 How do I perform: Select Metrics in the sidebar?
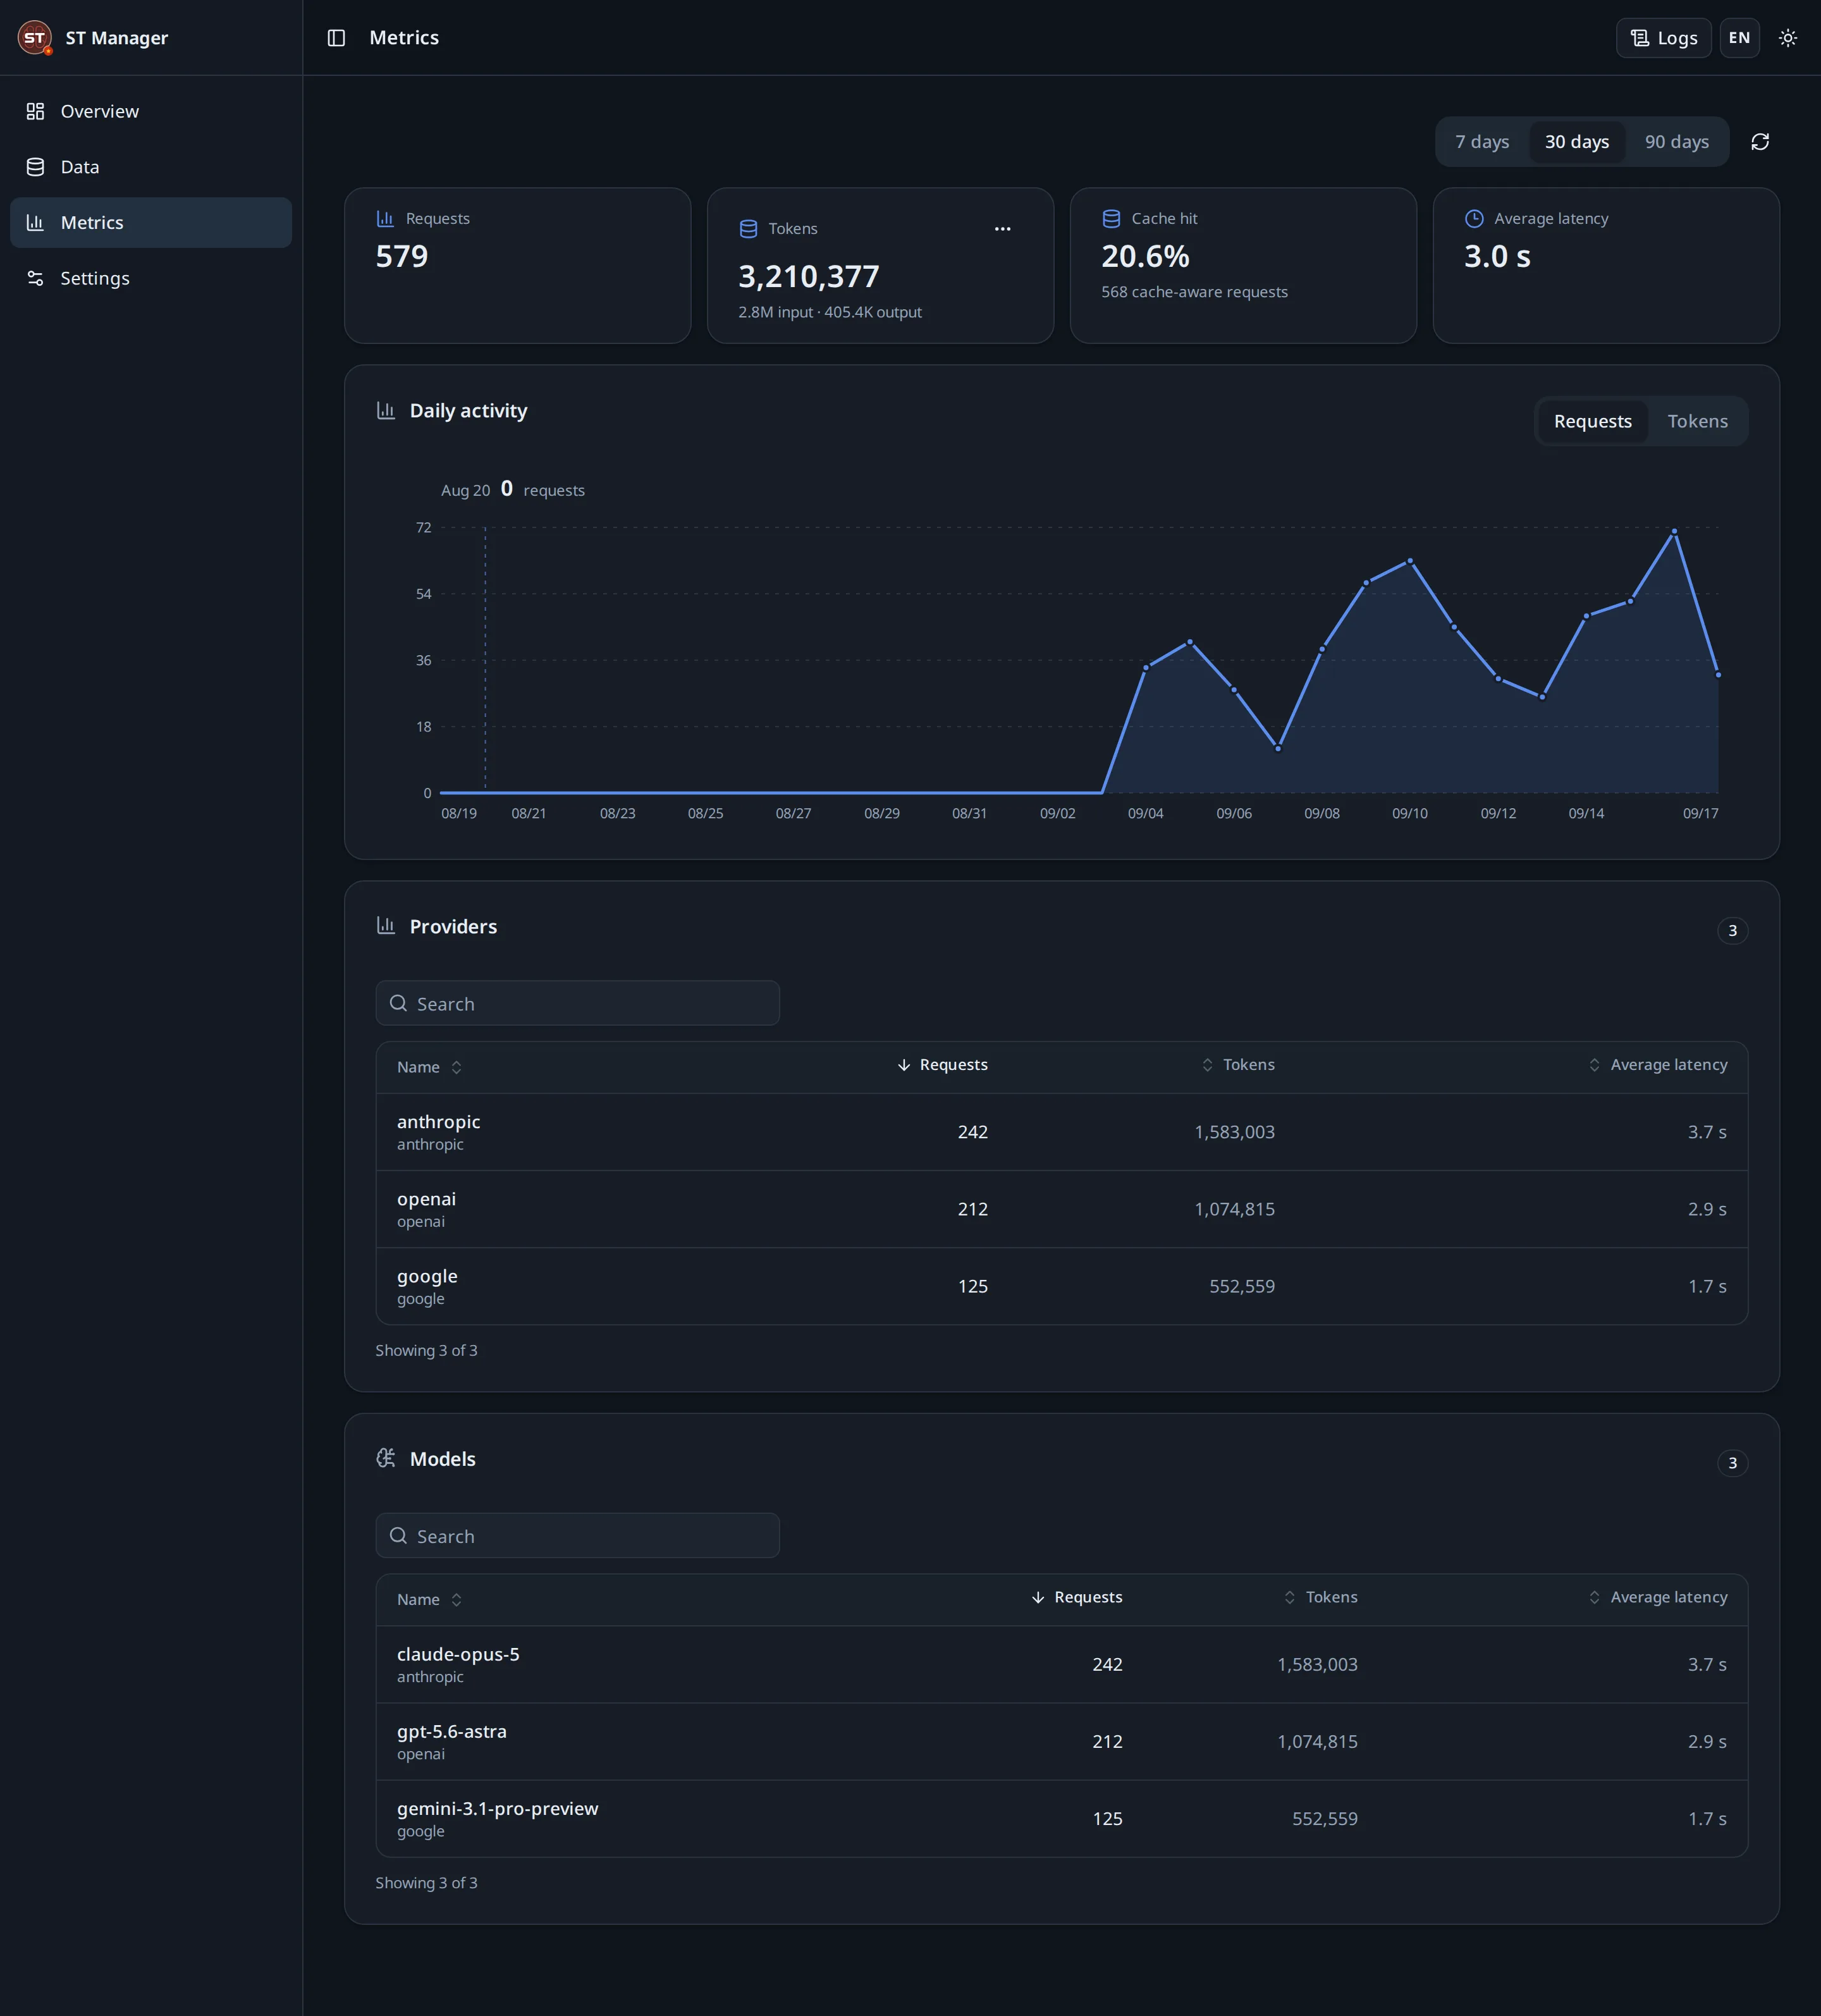151,223
